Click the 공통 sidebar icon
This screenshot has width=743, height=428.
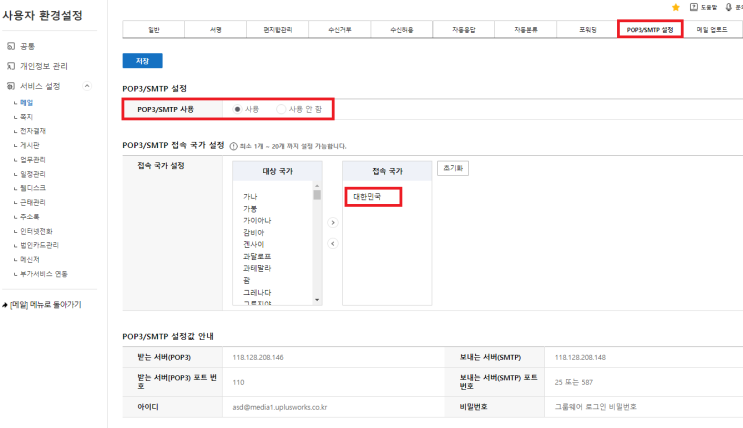pos(11,46)
